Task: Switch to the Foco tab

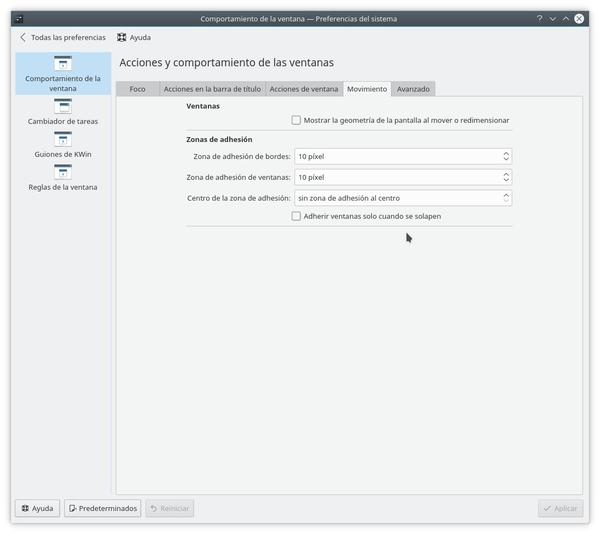Action: [137, 89]
